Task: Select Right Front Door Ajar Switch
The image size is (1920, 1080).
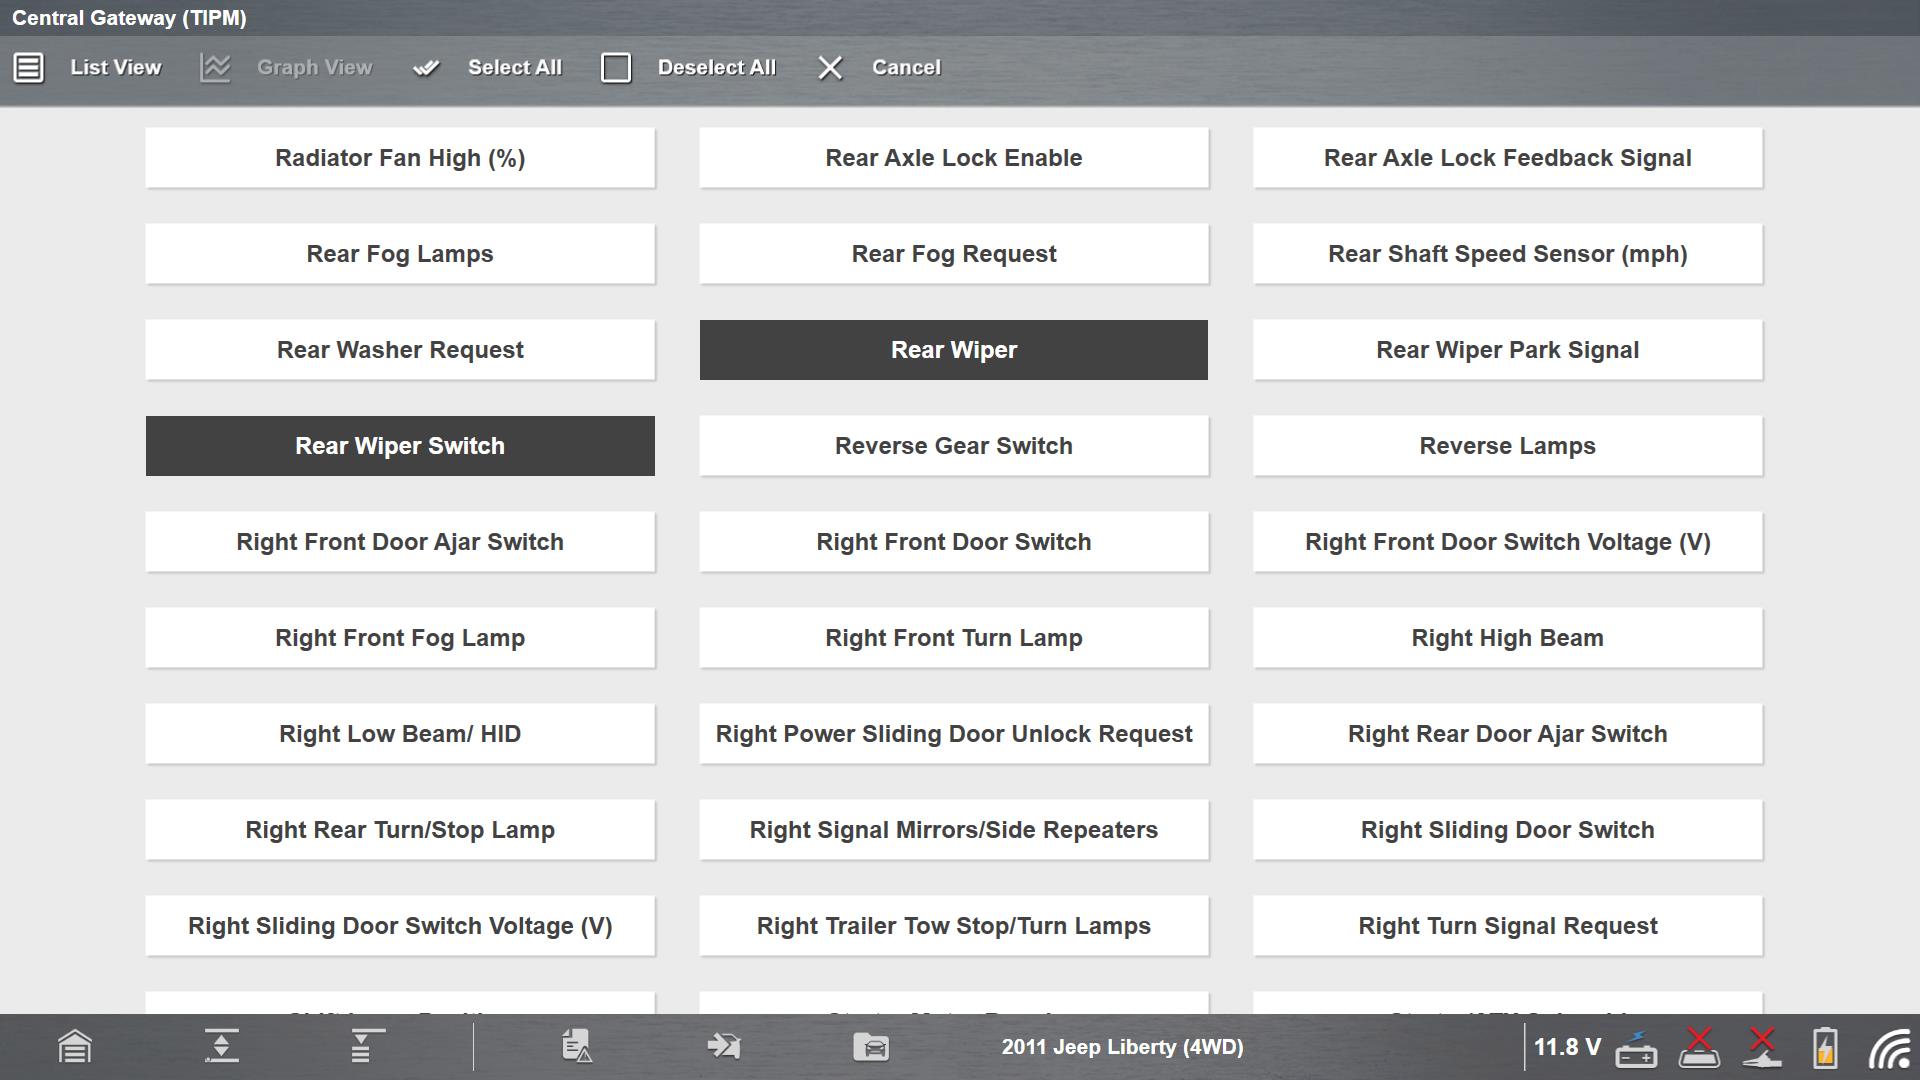Action: [x=400, y=542]
